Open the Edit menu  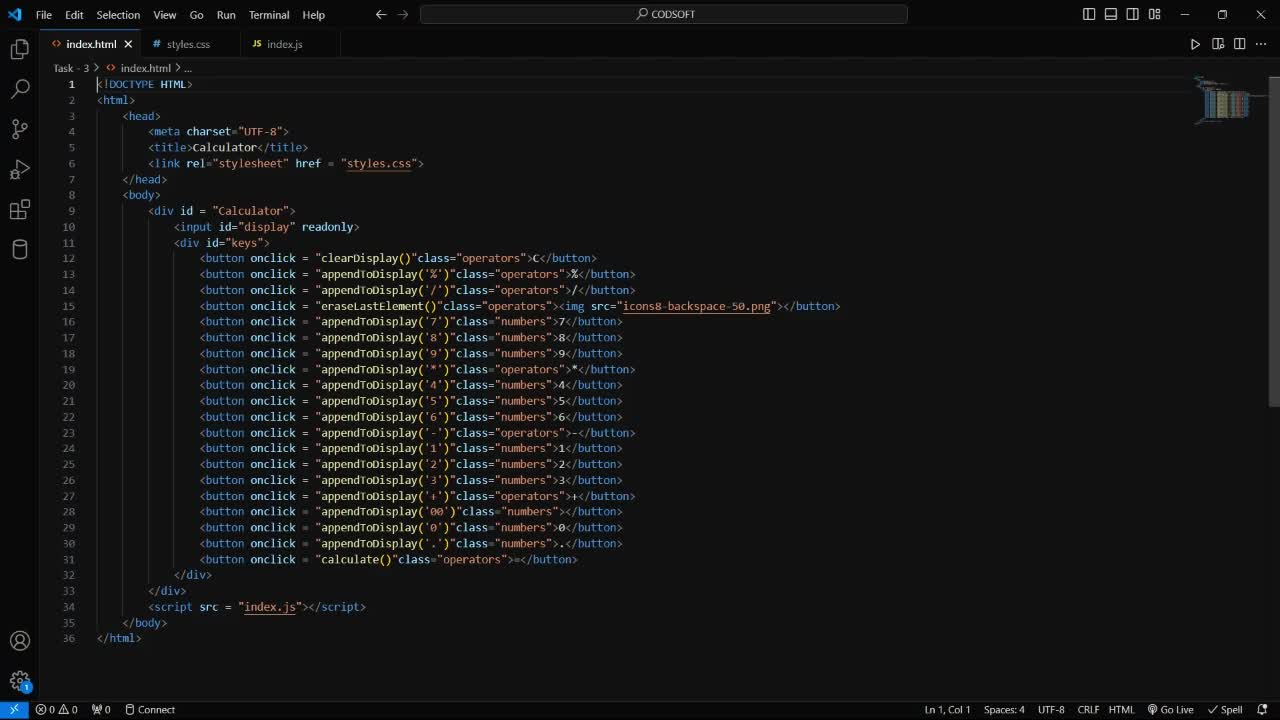coord(74,15)
